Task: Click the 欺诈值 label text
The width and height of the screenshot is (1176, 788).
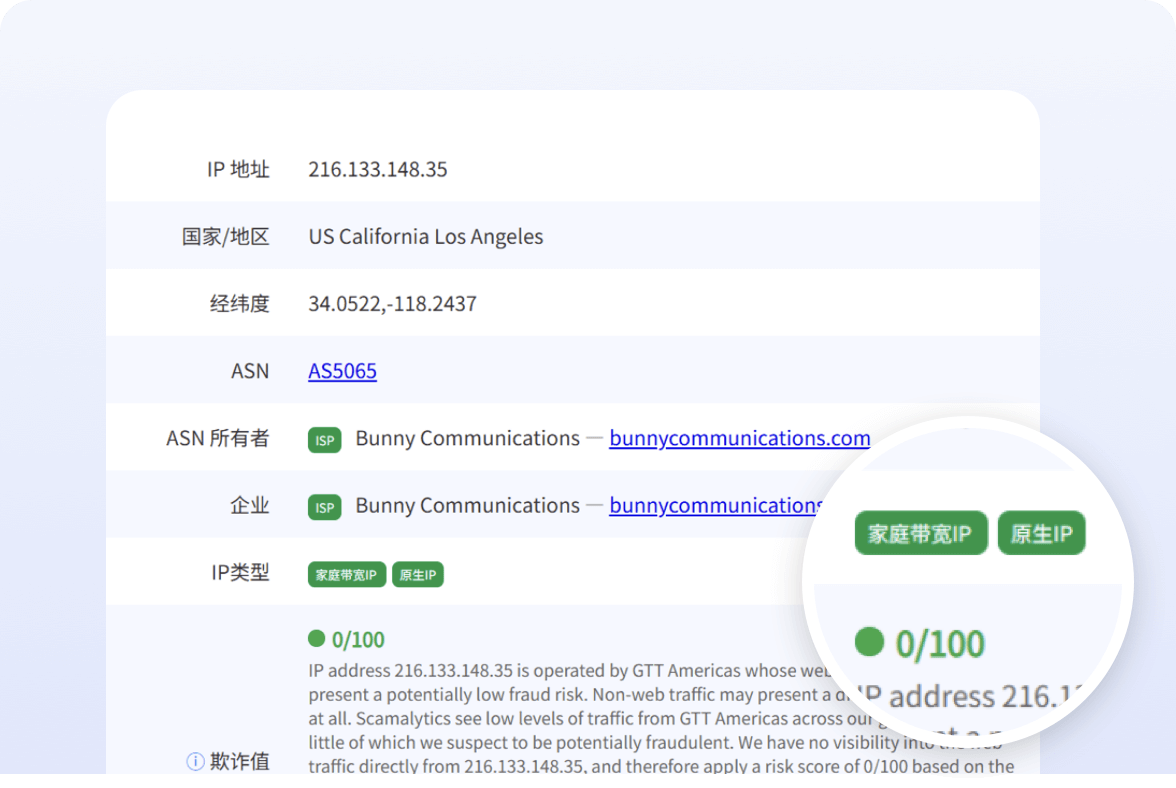Action: [x=239, y=762]
